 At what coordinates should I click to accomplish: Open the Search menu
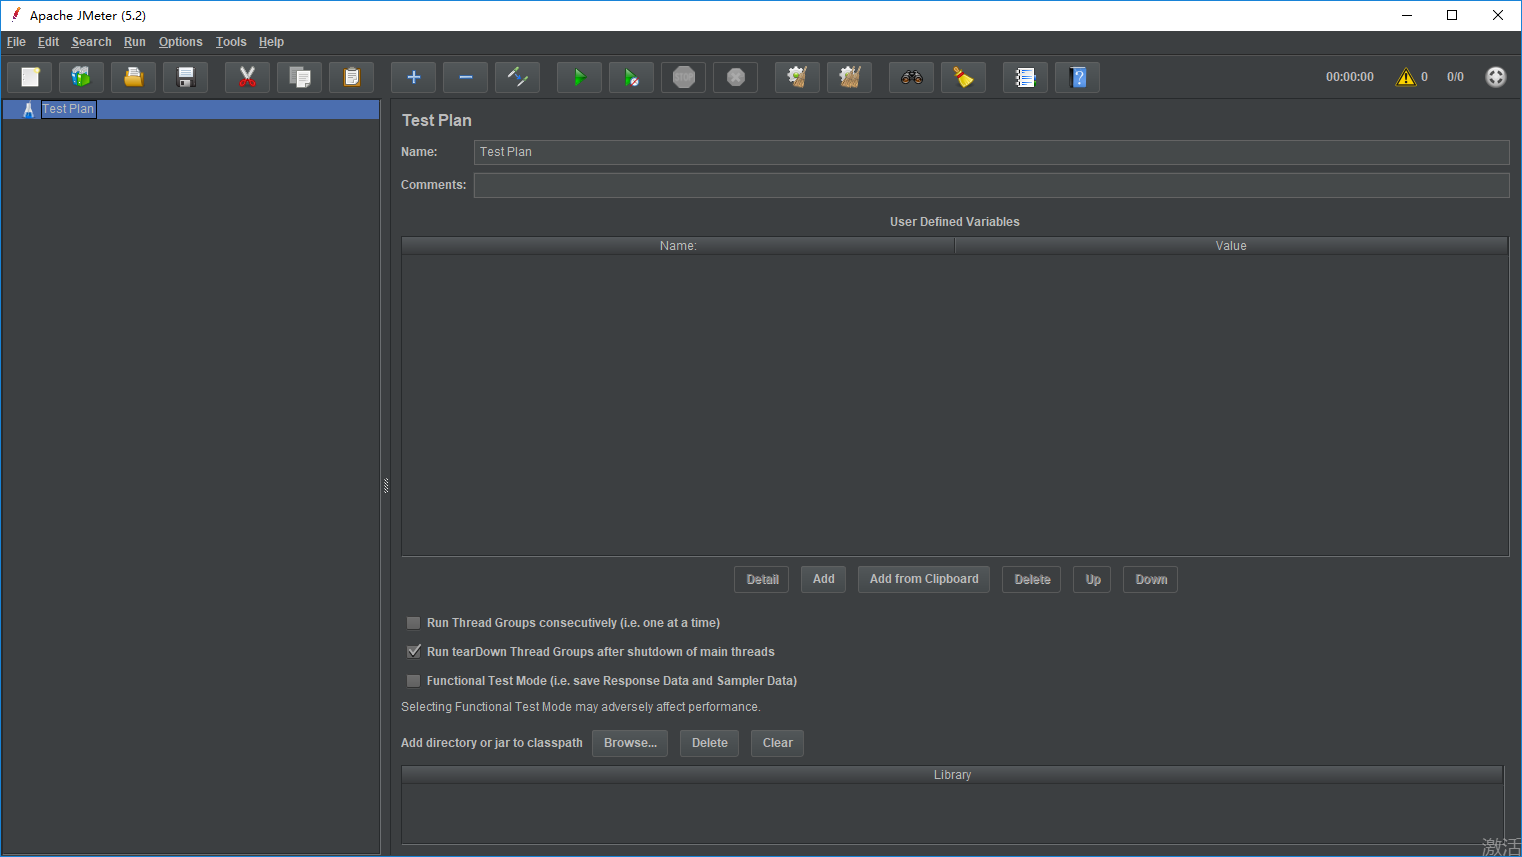(x=91, y=42)
